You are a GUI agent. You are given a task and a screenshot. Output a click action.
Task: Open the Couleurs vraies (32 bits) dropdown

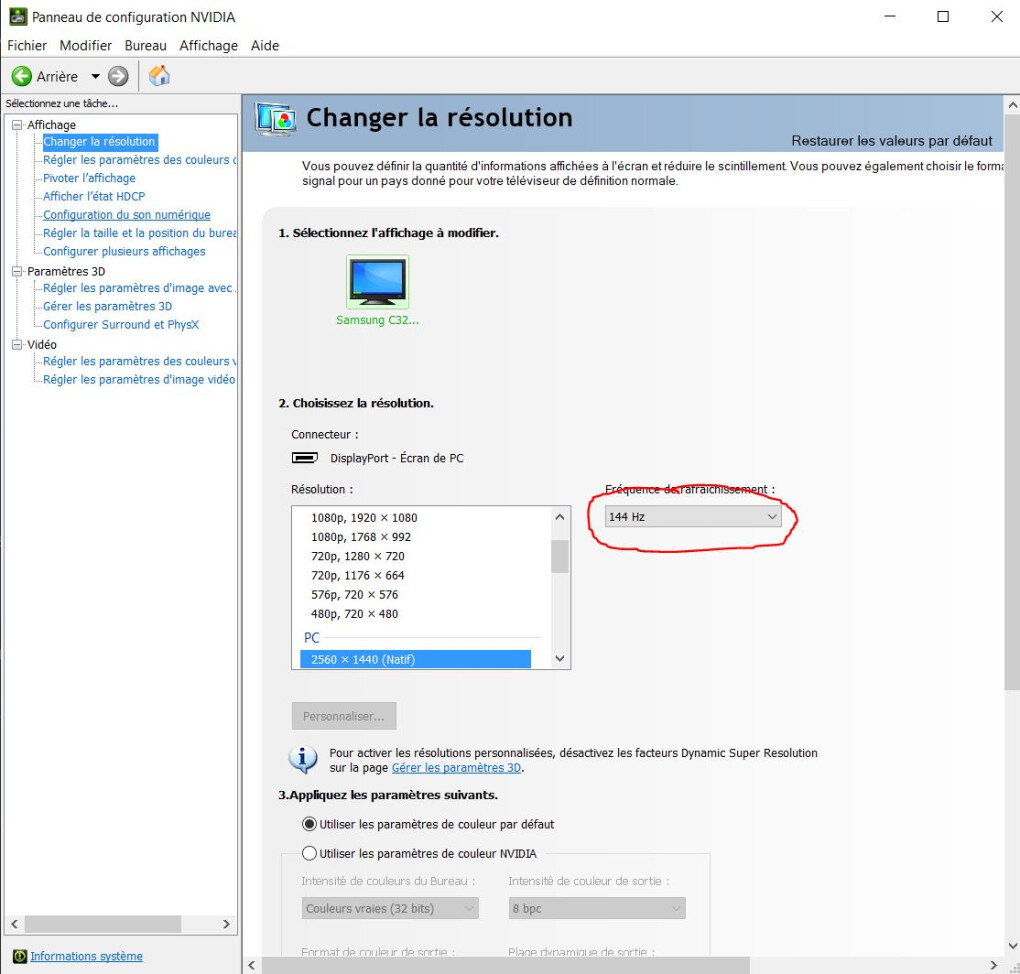click(390, 908)
